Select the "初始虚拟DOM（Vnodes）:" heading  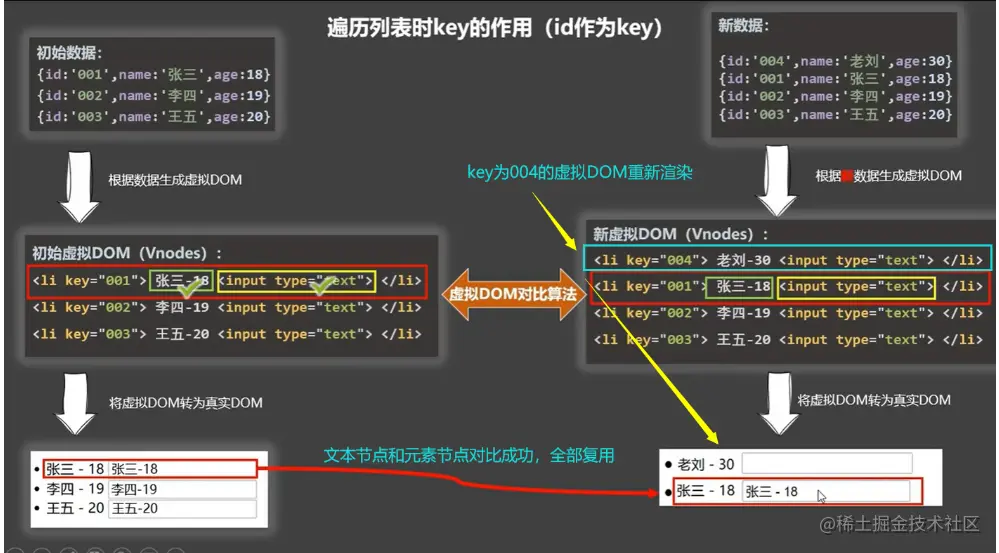[x=127, y=253]
